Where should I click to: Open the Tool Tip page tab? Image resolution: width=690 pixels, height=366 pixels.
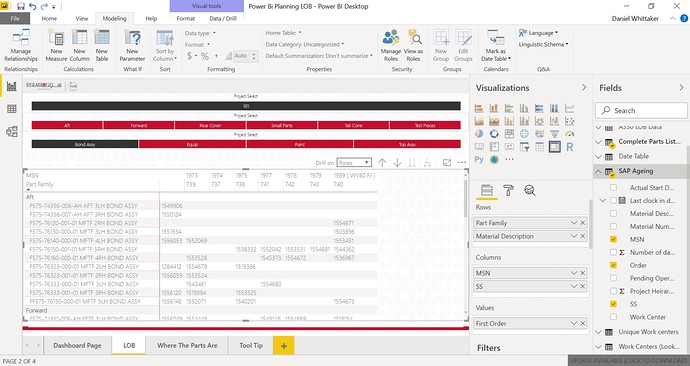(x=251, y=345)
